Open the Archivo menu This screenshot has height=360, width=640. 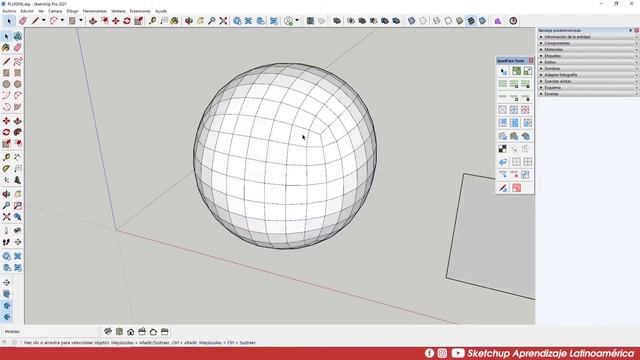9,11
